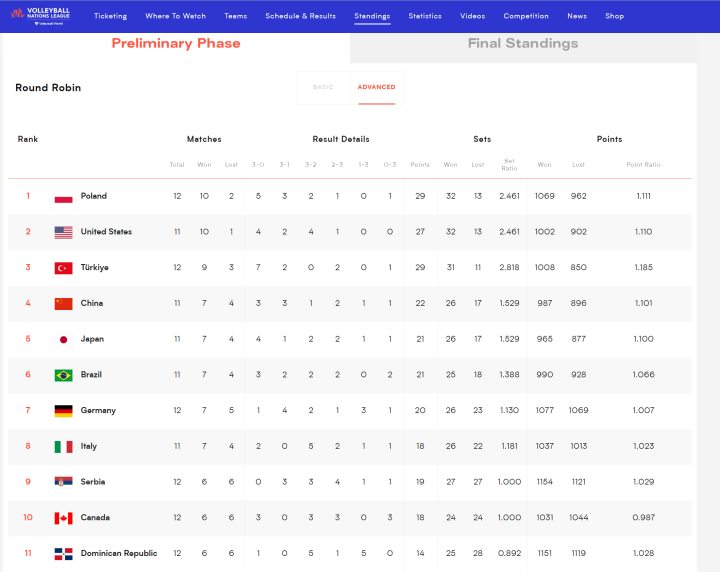Click the Result Details group header
The width and height of the screenshot is (720, 572).
pos(341,139)
